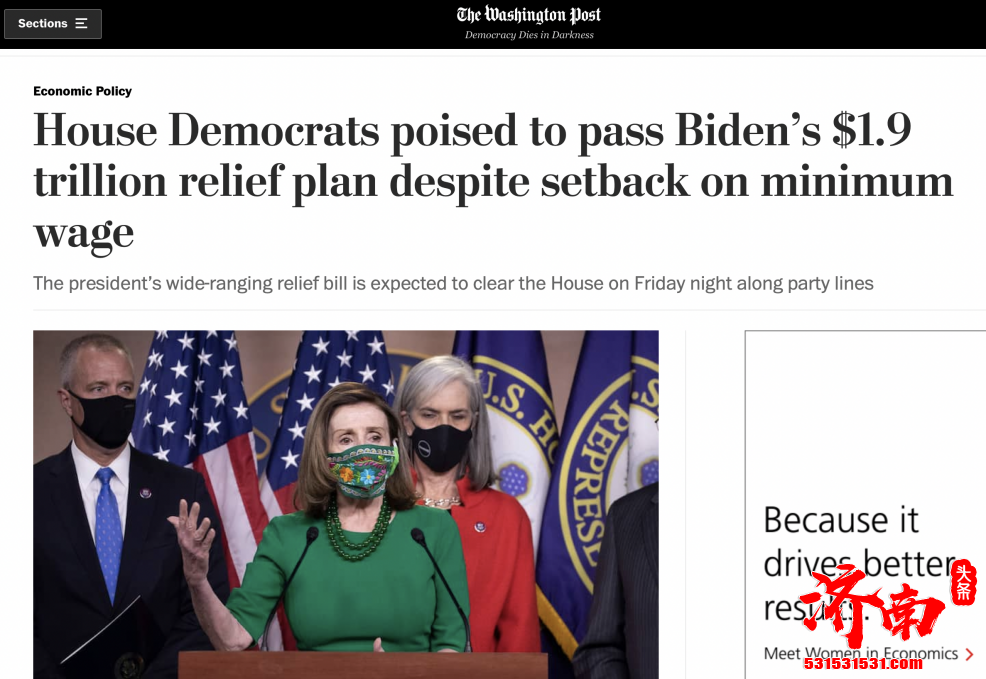Click the red Jinan watermark logo

pyautogui.click(x=873, y=605)
